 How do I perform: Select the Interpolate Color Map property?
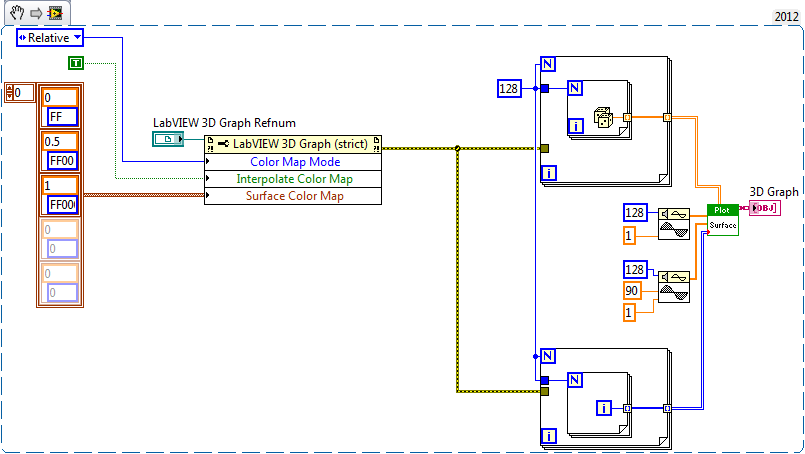[294, 179]
